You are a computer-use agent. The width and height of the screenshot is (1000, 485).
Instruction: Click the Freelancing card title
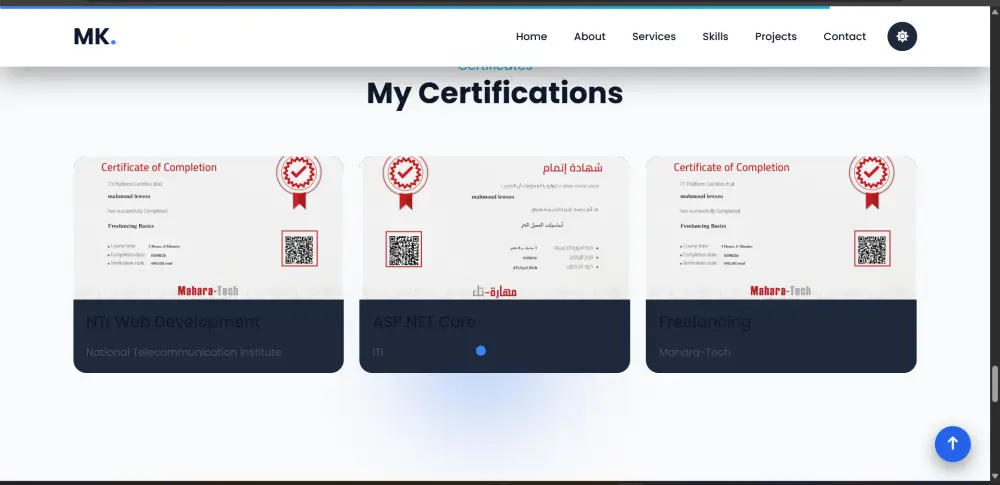pos(705,322)
